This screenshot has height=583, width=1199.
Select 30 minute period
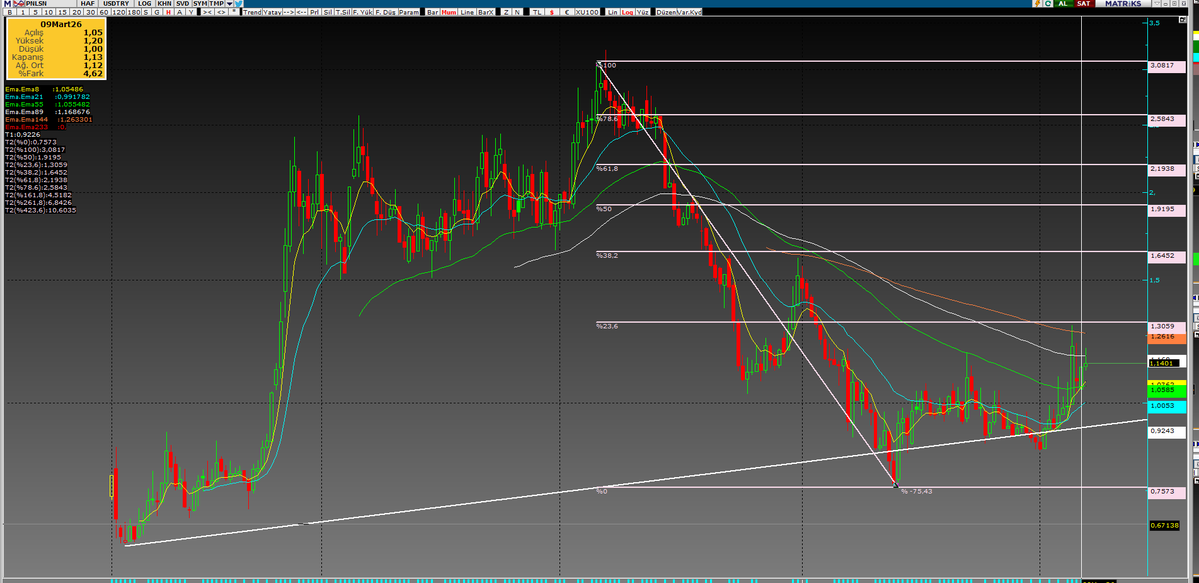(x=90, y=12)
